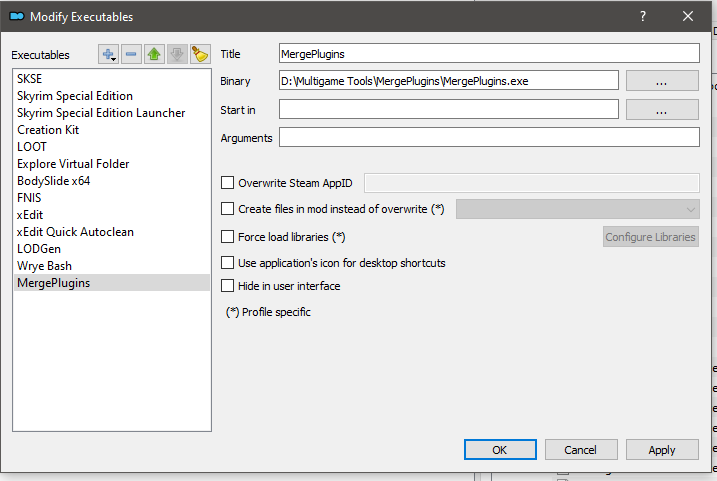Toggle Hide in user interface checkbox
This screenshot has width=717, height=481.
(x=227, y=286)
